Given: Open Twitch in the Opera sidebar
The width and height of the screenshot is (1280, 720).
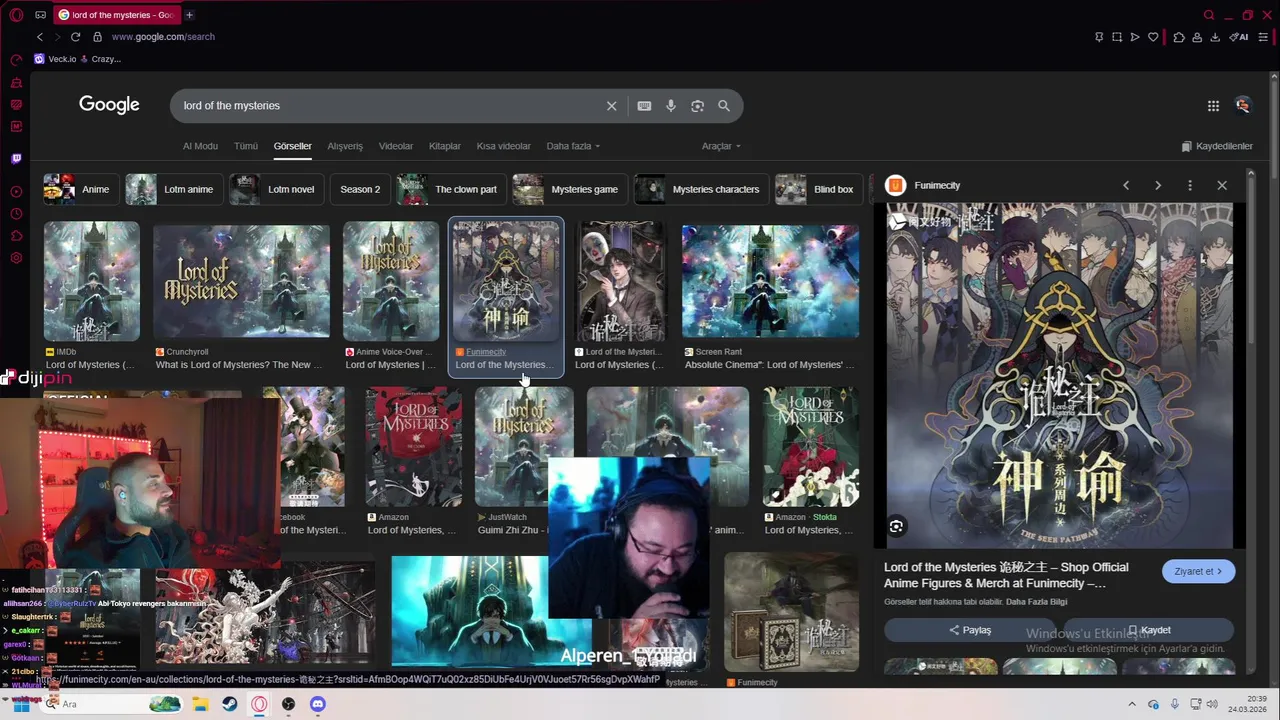Looking at the screenshot, I should (x=16, y=158).
